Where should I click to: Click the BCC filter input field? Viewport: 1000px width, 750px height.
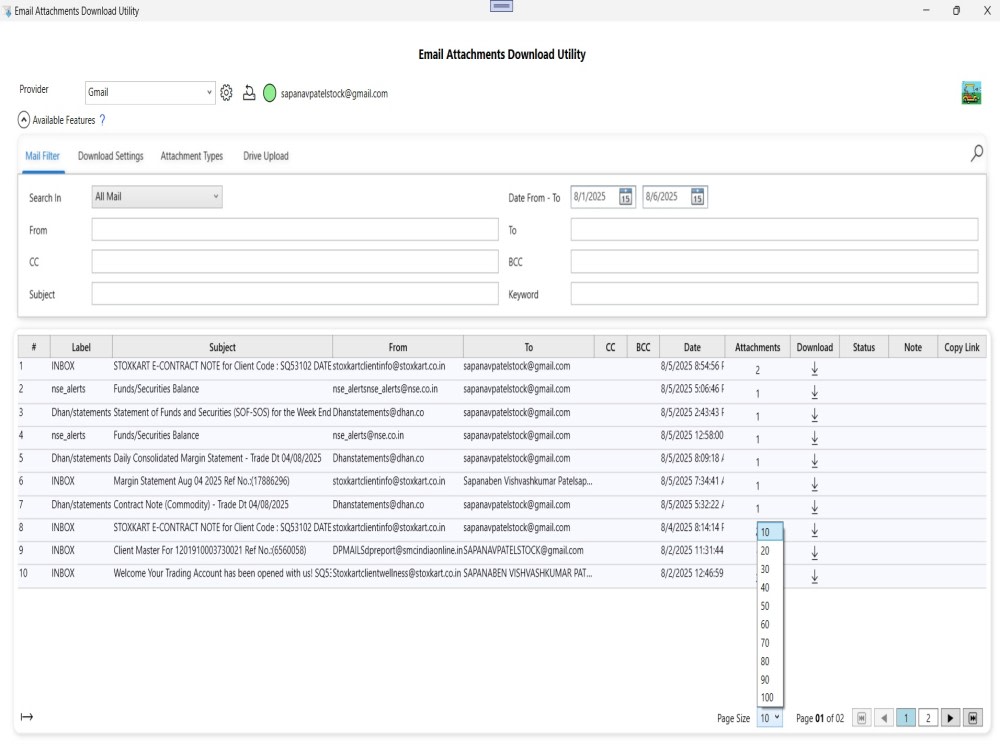[774, 261]
